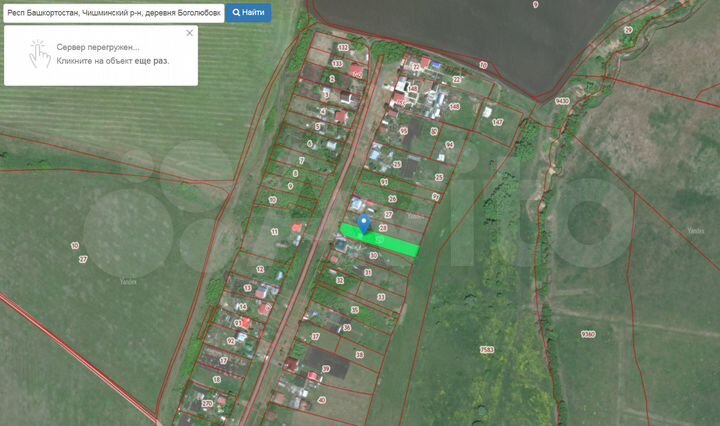The width and height of the screenshot is (720, 426).
Task: Click parcel number 33 east of the road
Action: (x=381, y=297)
